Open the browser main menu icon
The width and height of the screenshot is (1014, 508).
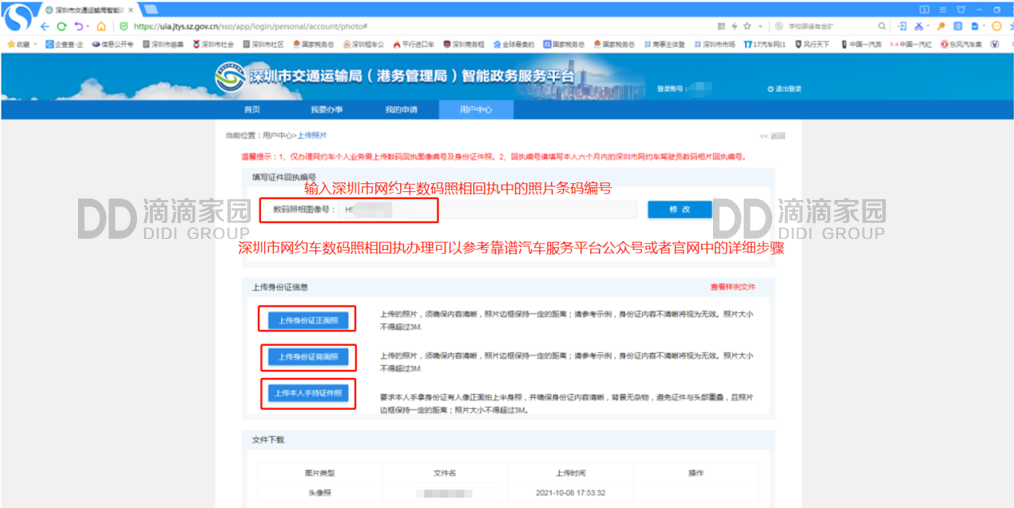pos(943,9)
